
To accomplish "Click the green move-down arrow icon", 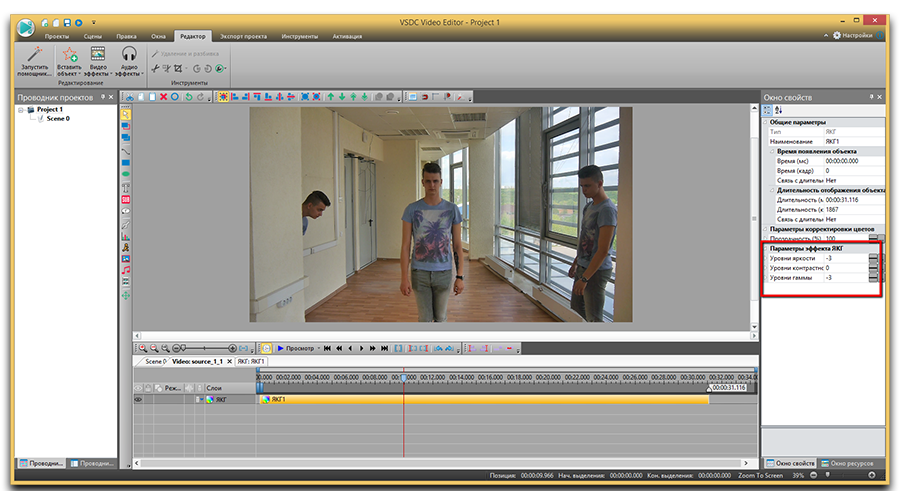I will point(342,97).
